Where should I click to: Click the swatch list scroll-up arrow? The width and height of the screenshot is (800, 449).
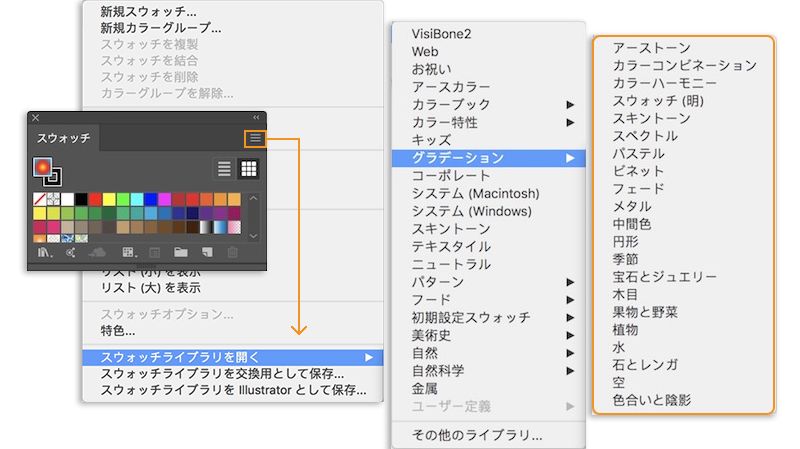click(x=254, y=198)
